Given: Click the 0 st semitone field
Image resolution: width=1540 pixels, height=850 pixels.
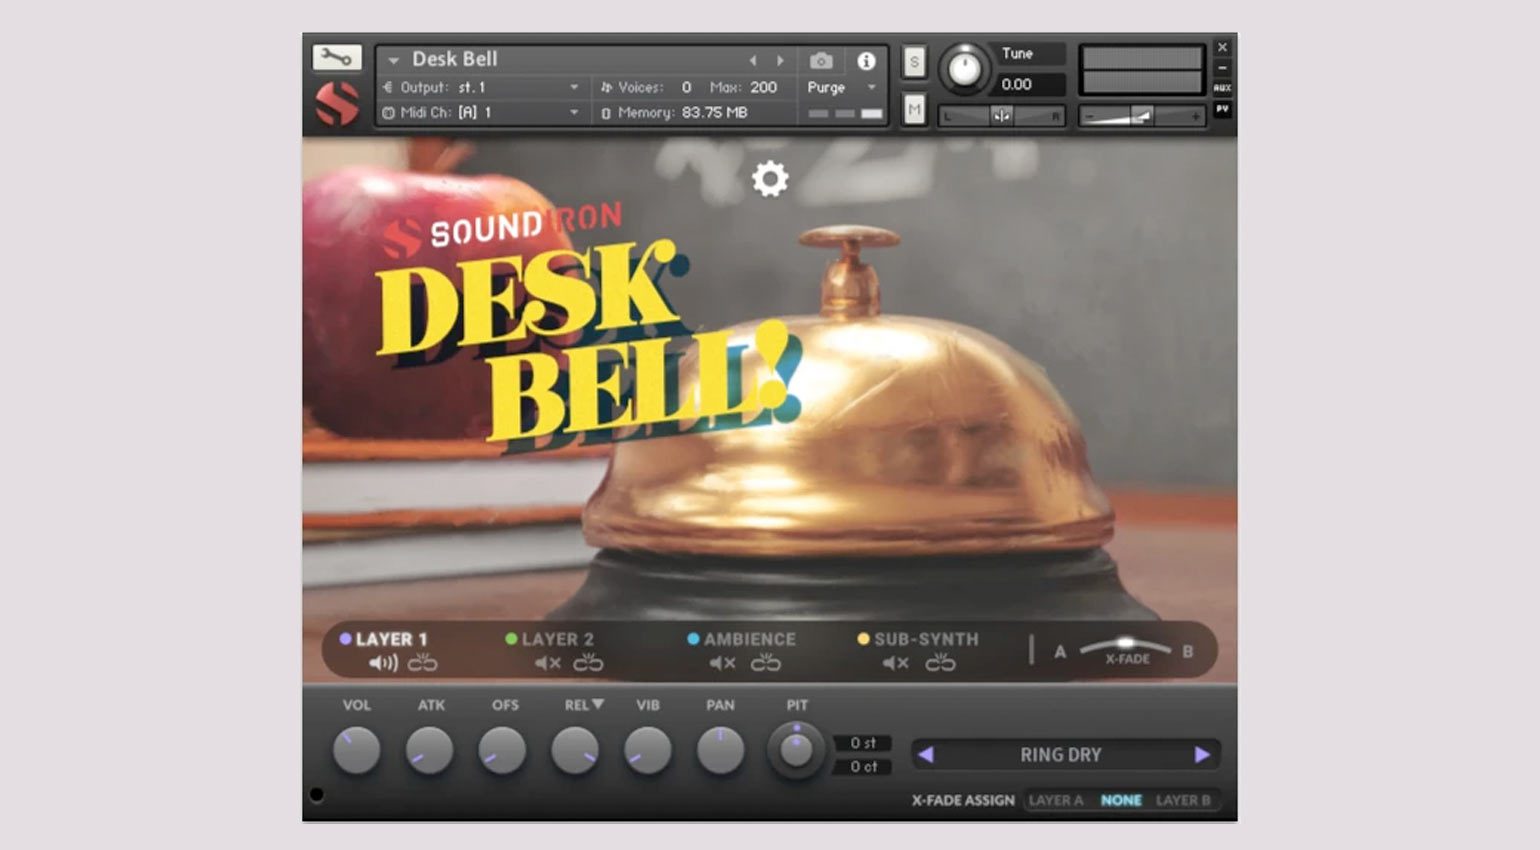Looking at the screenshot, I should click(863, 743).
